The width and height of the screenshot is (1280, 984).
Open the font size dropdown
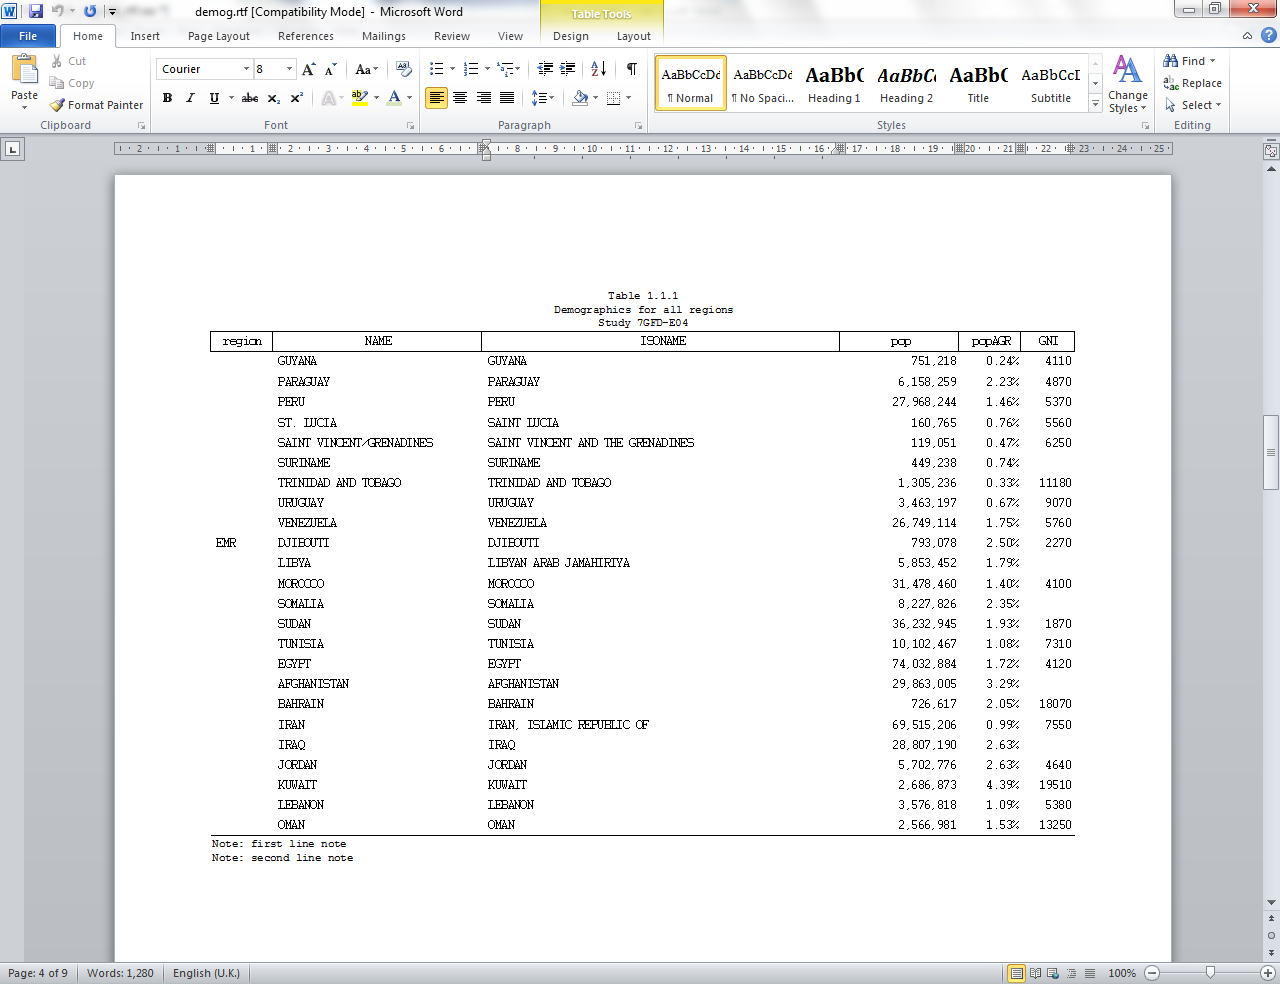(x=290, y=68)
